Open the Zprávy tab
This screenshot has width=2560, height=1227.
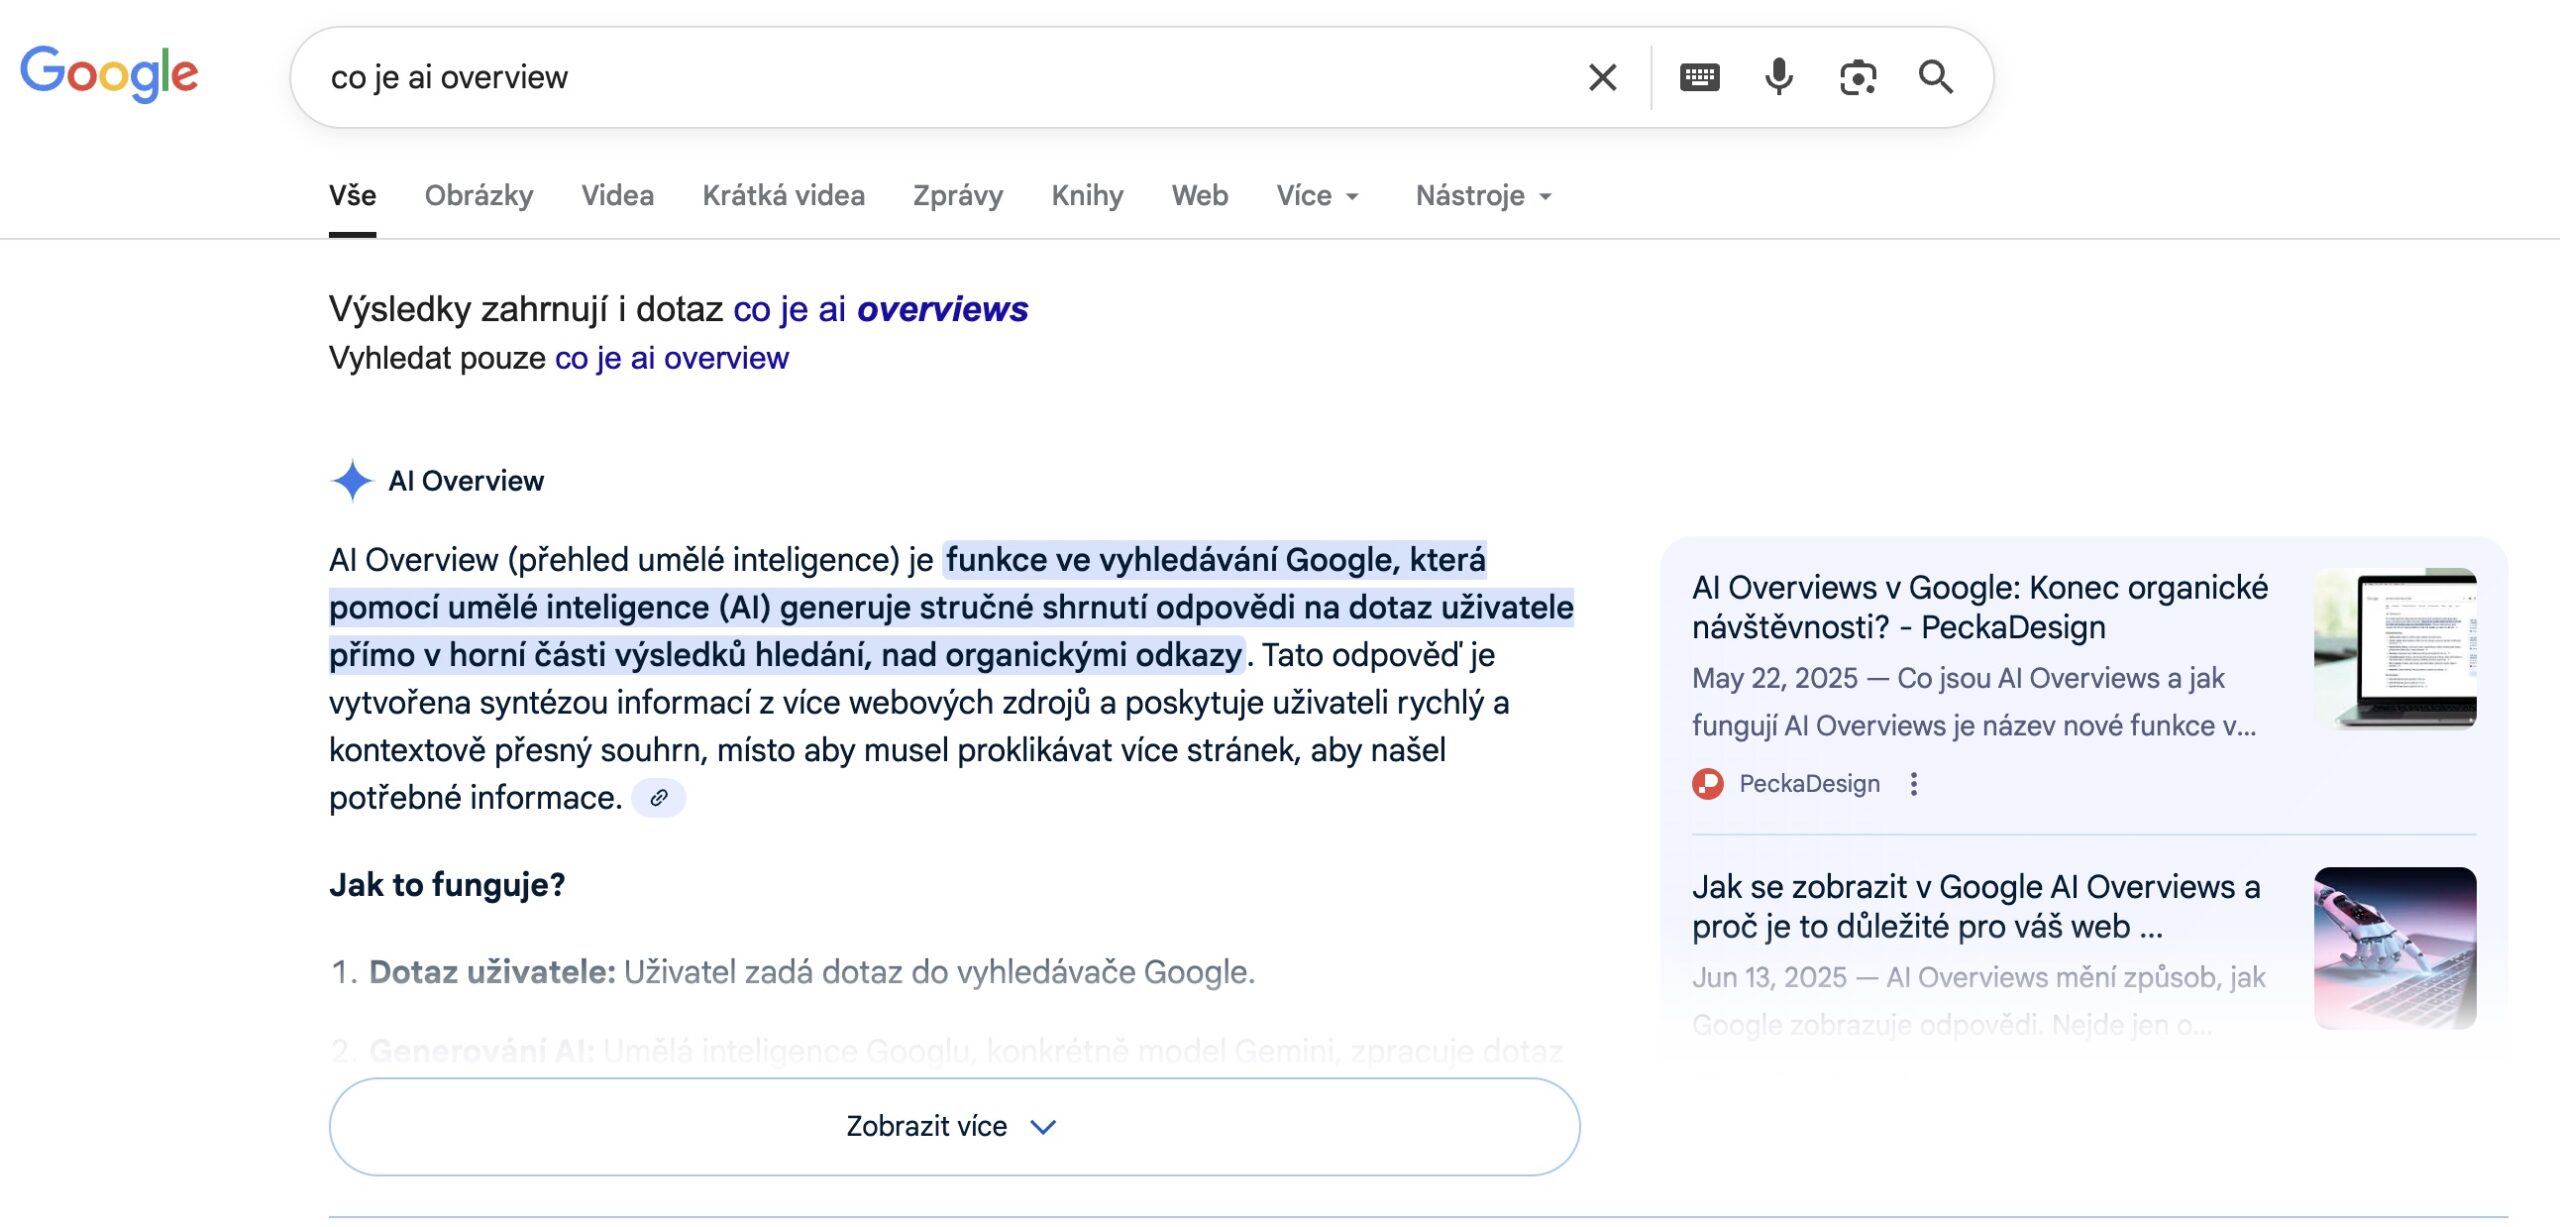(957, 196)
